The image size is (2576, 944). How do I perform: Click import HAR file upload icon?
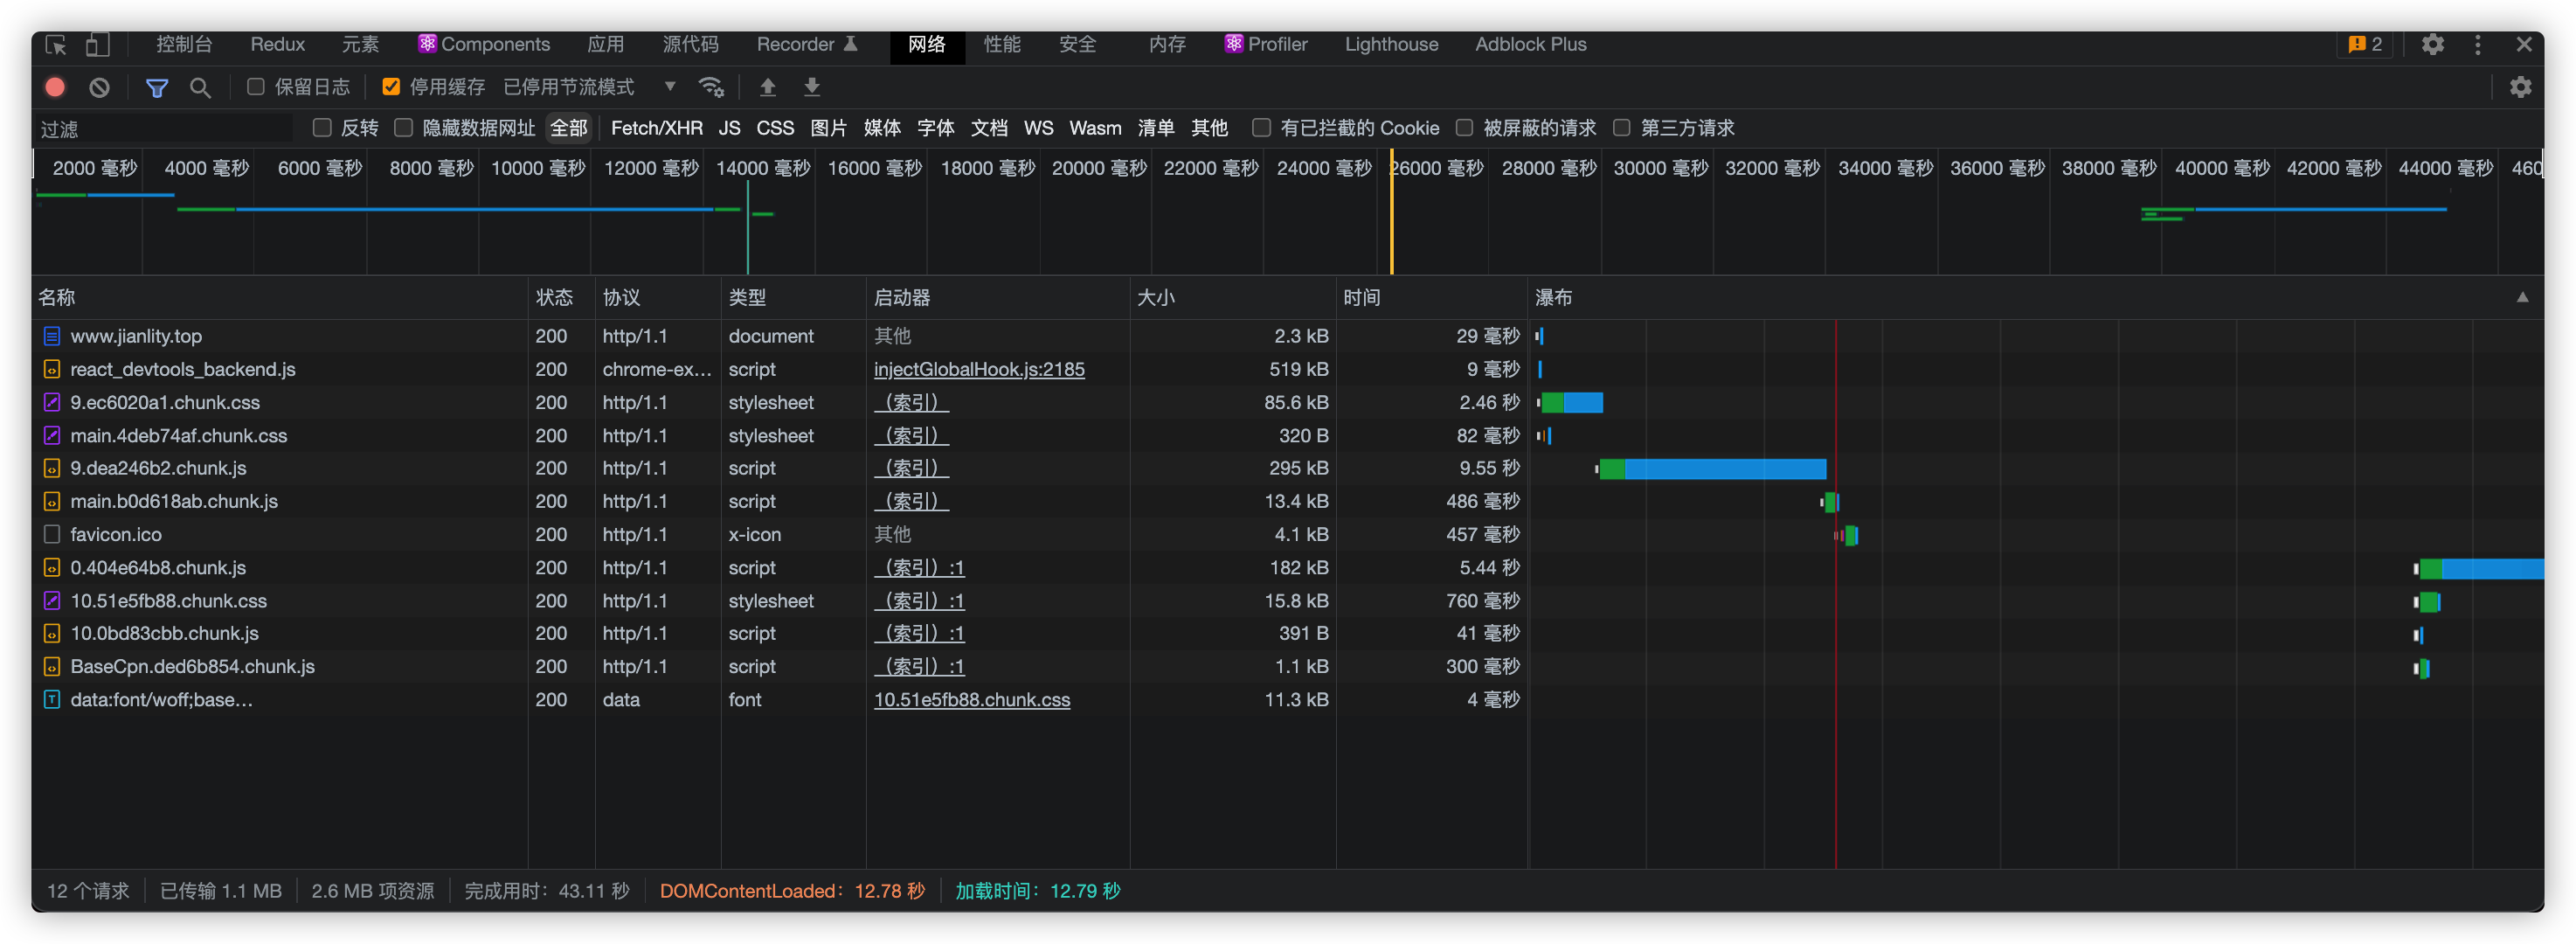[x=767, y=87]
